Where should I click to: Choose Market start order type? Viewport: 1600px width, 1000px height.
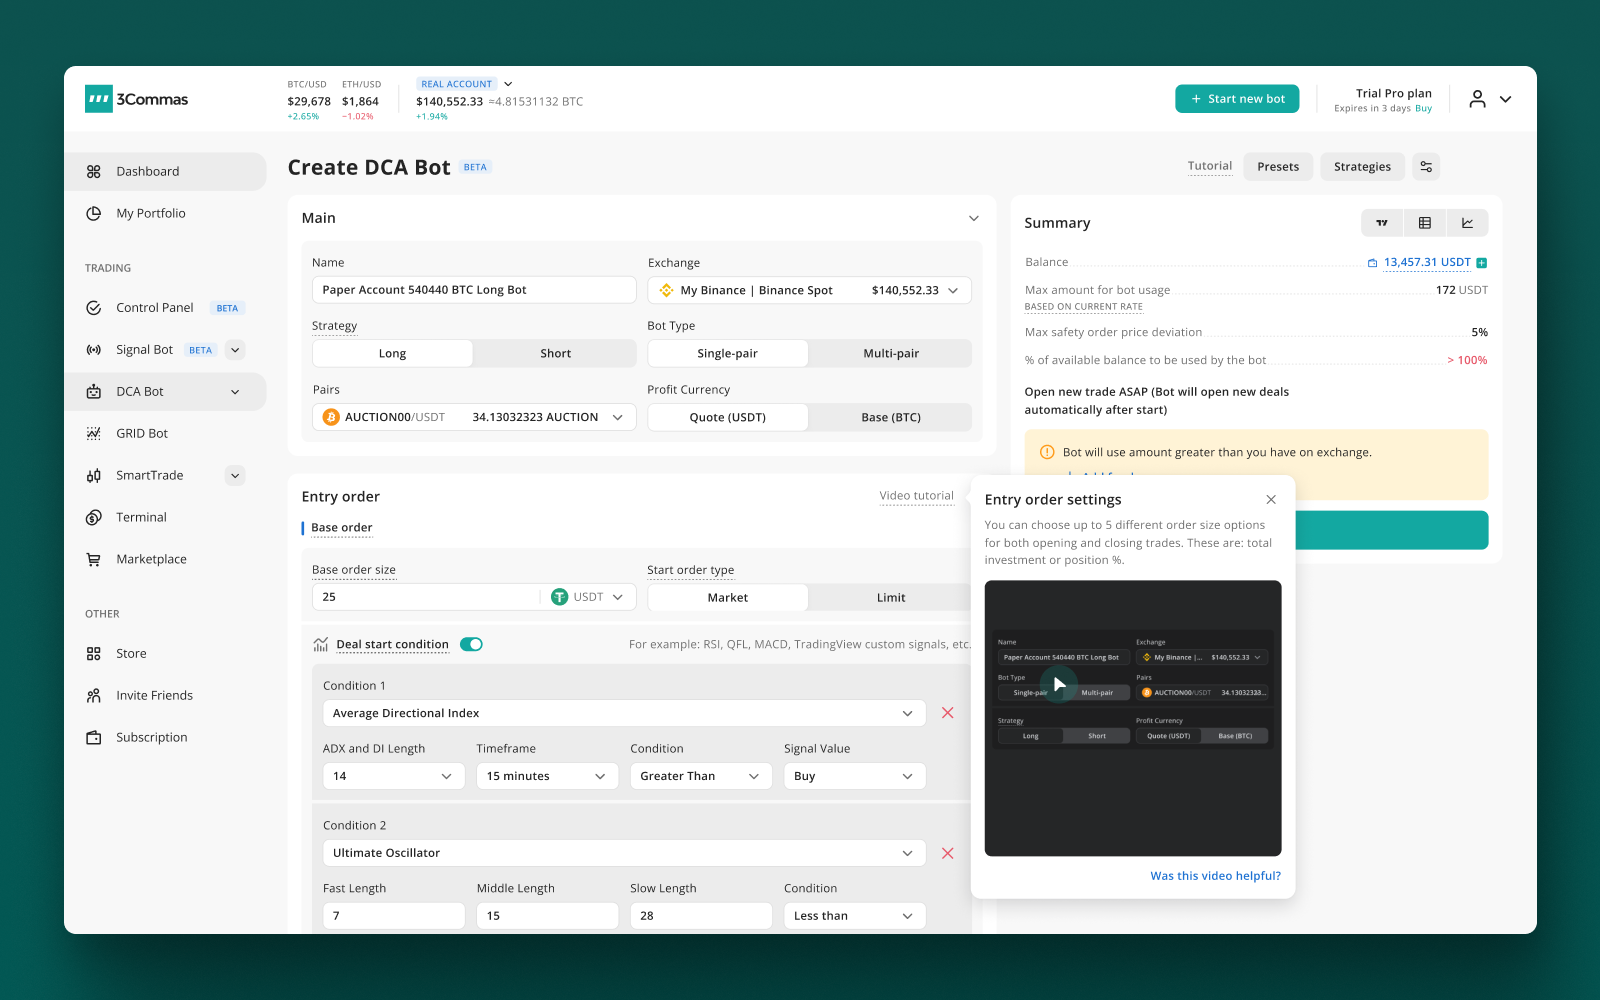click(728, 598)
